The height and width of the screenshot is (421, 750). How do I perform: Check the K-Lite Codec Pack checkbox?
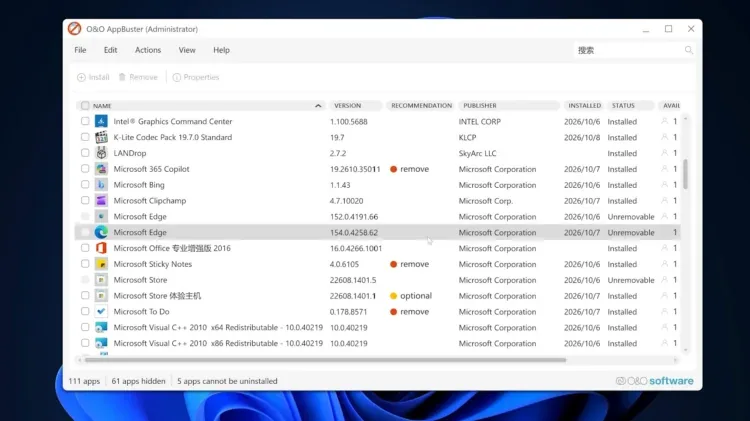pos(85,137)
